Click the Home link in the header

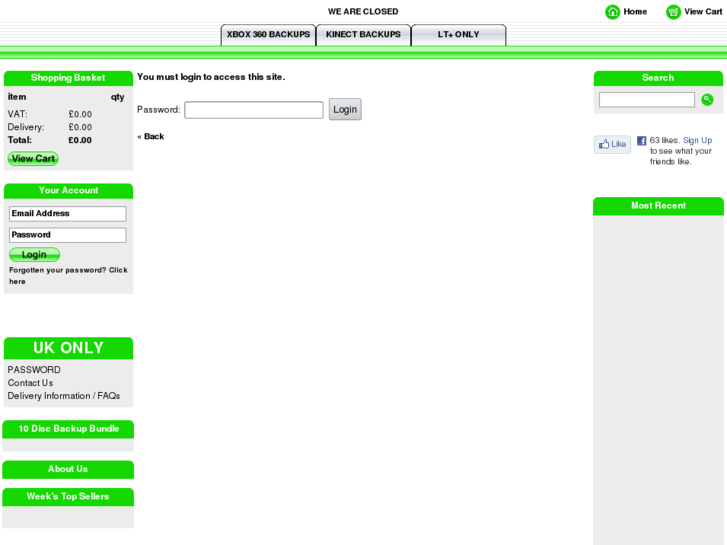[635, 12]
